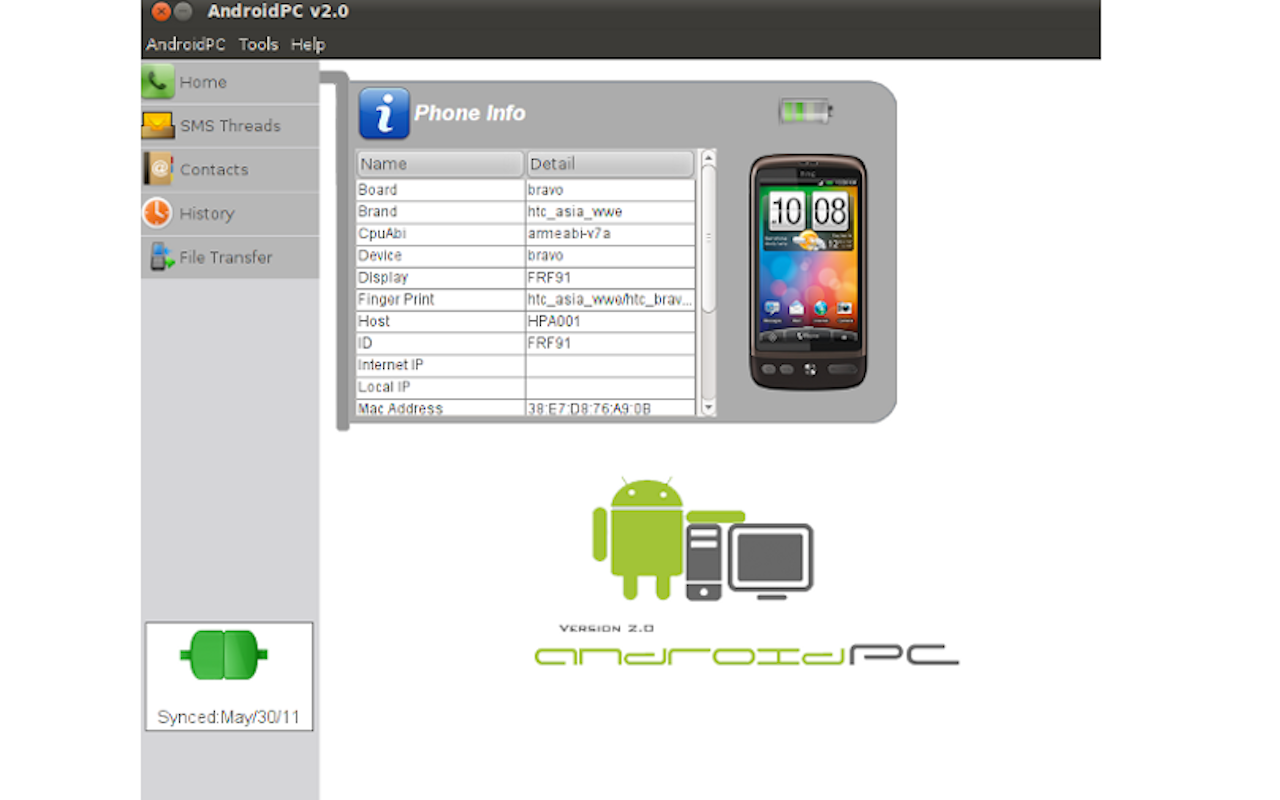Switch to the SMS Threads tab label

[x=230, y=126]
